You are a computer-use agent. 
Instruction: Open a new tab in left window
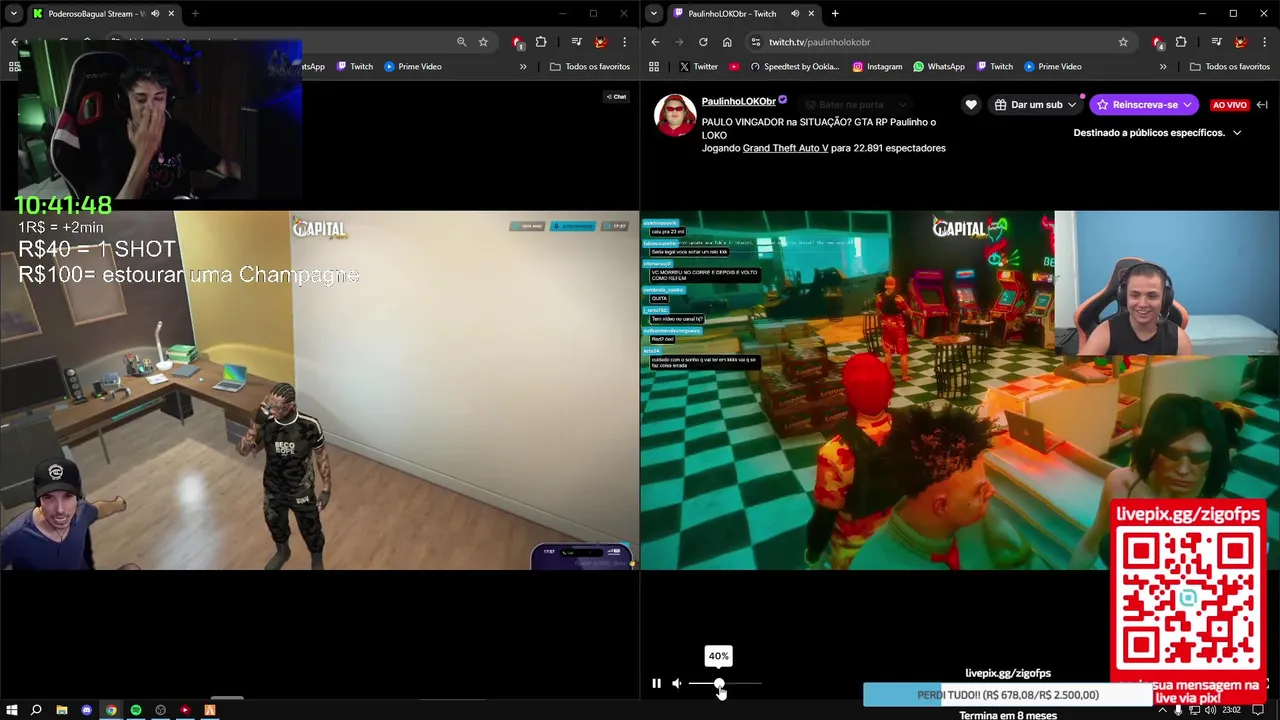(x=195, y=13)
